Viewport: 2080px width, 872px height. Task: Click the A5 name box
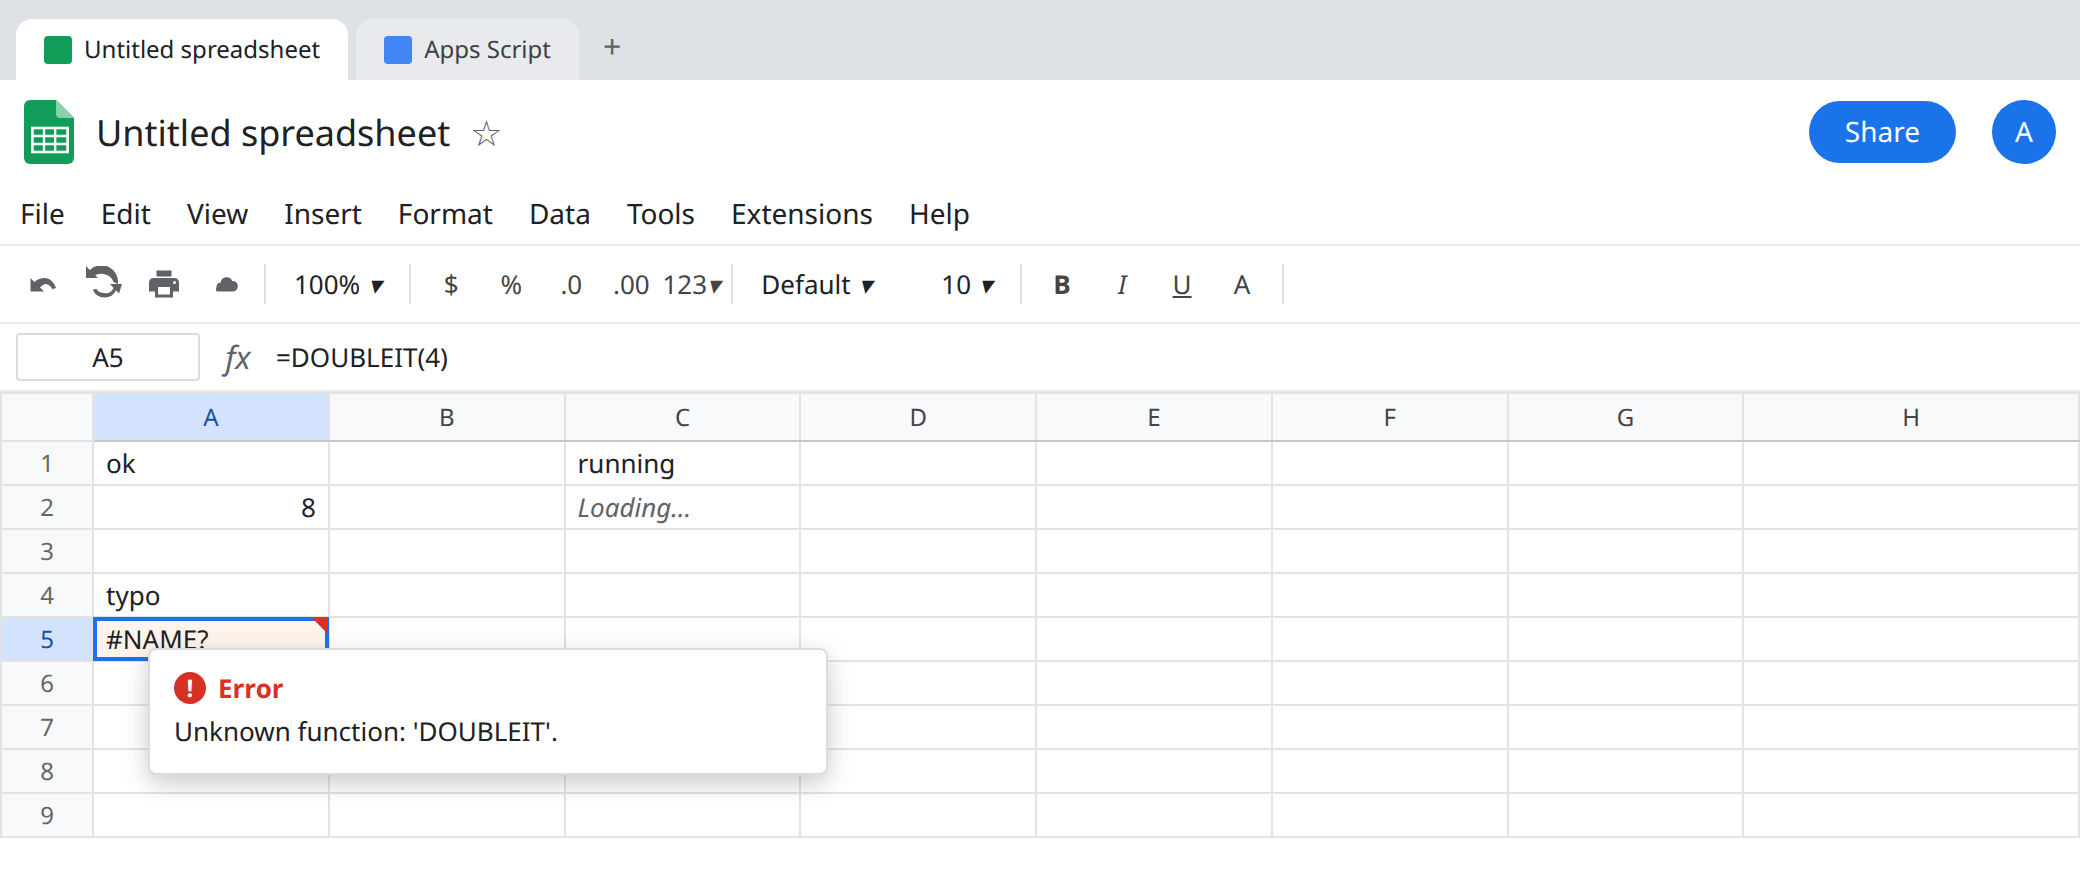click(x=108, y=357)
